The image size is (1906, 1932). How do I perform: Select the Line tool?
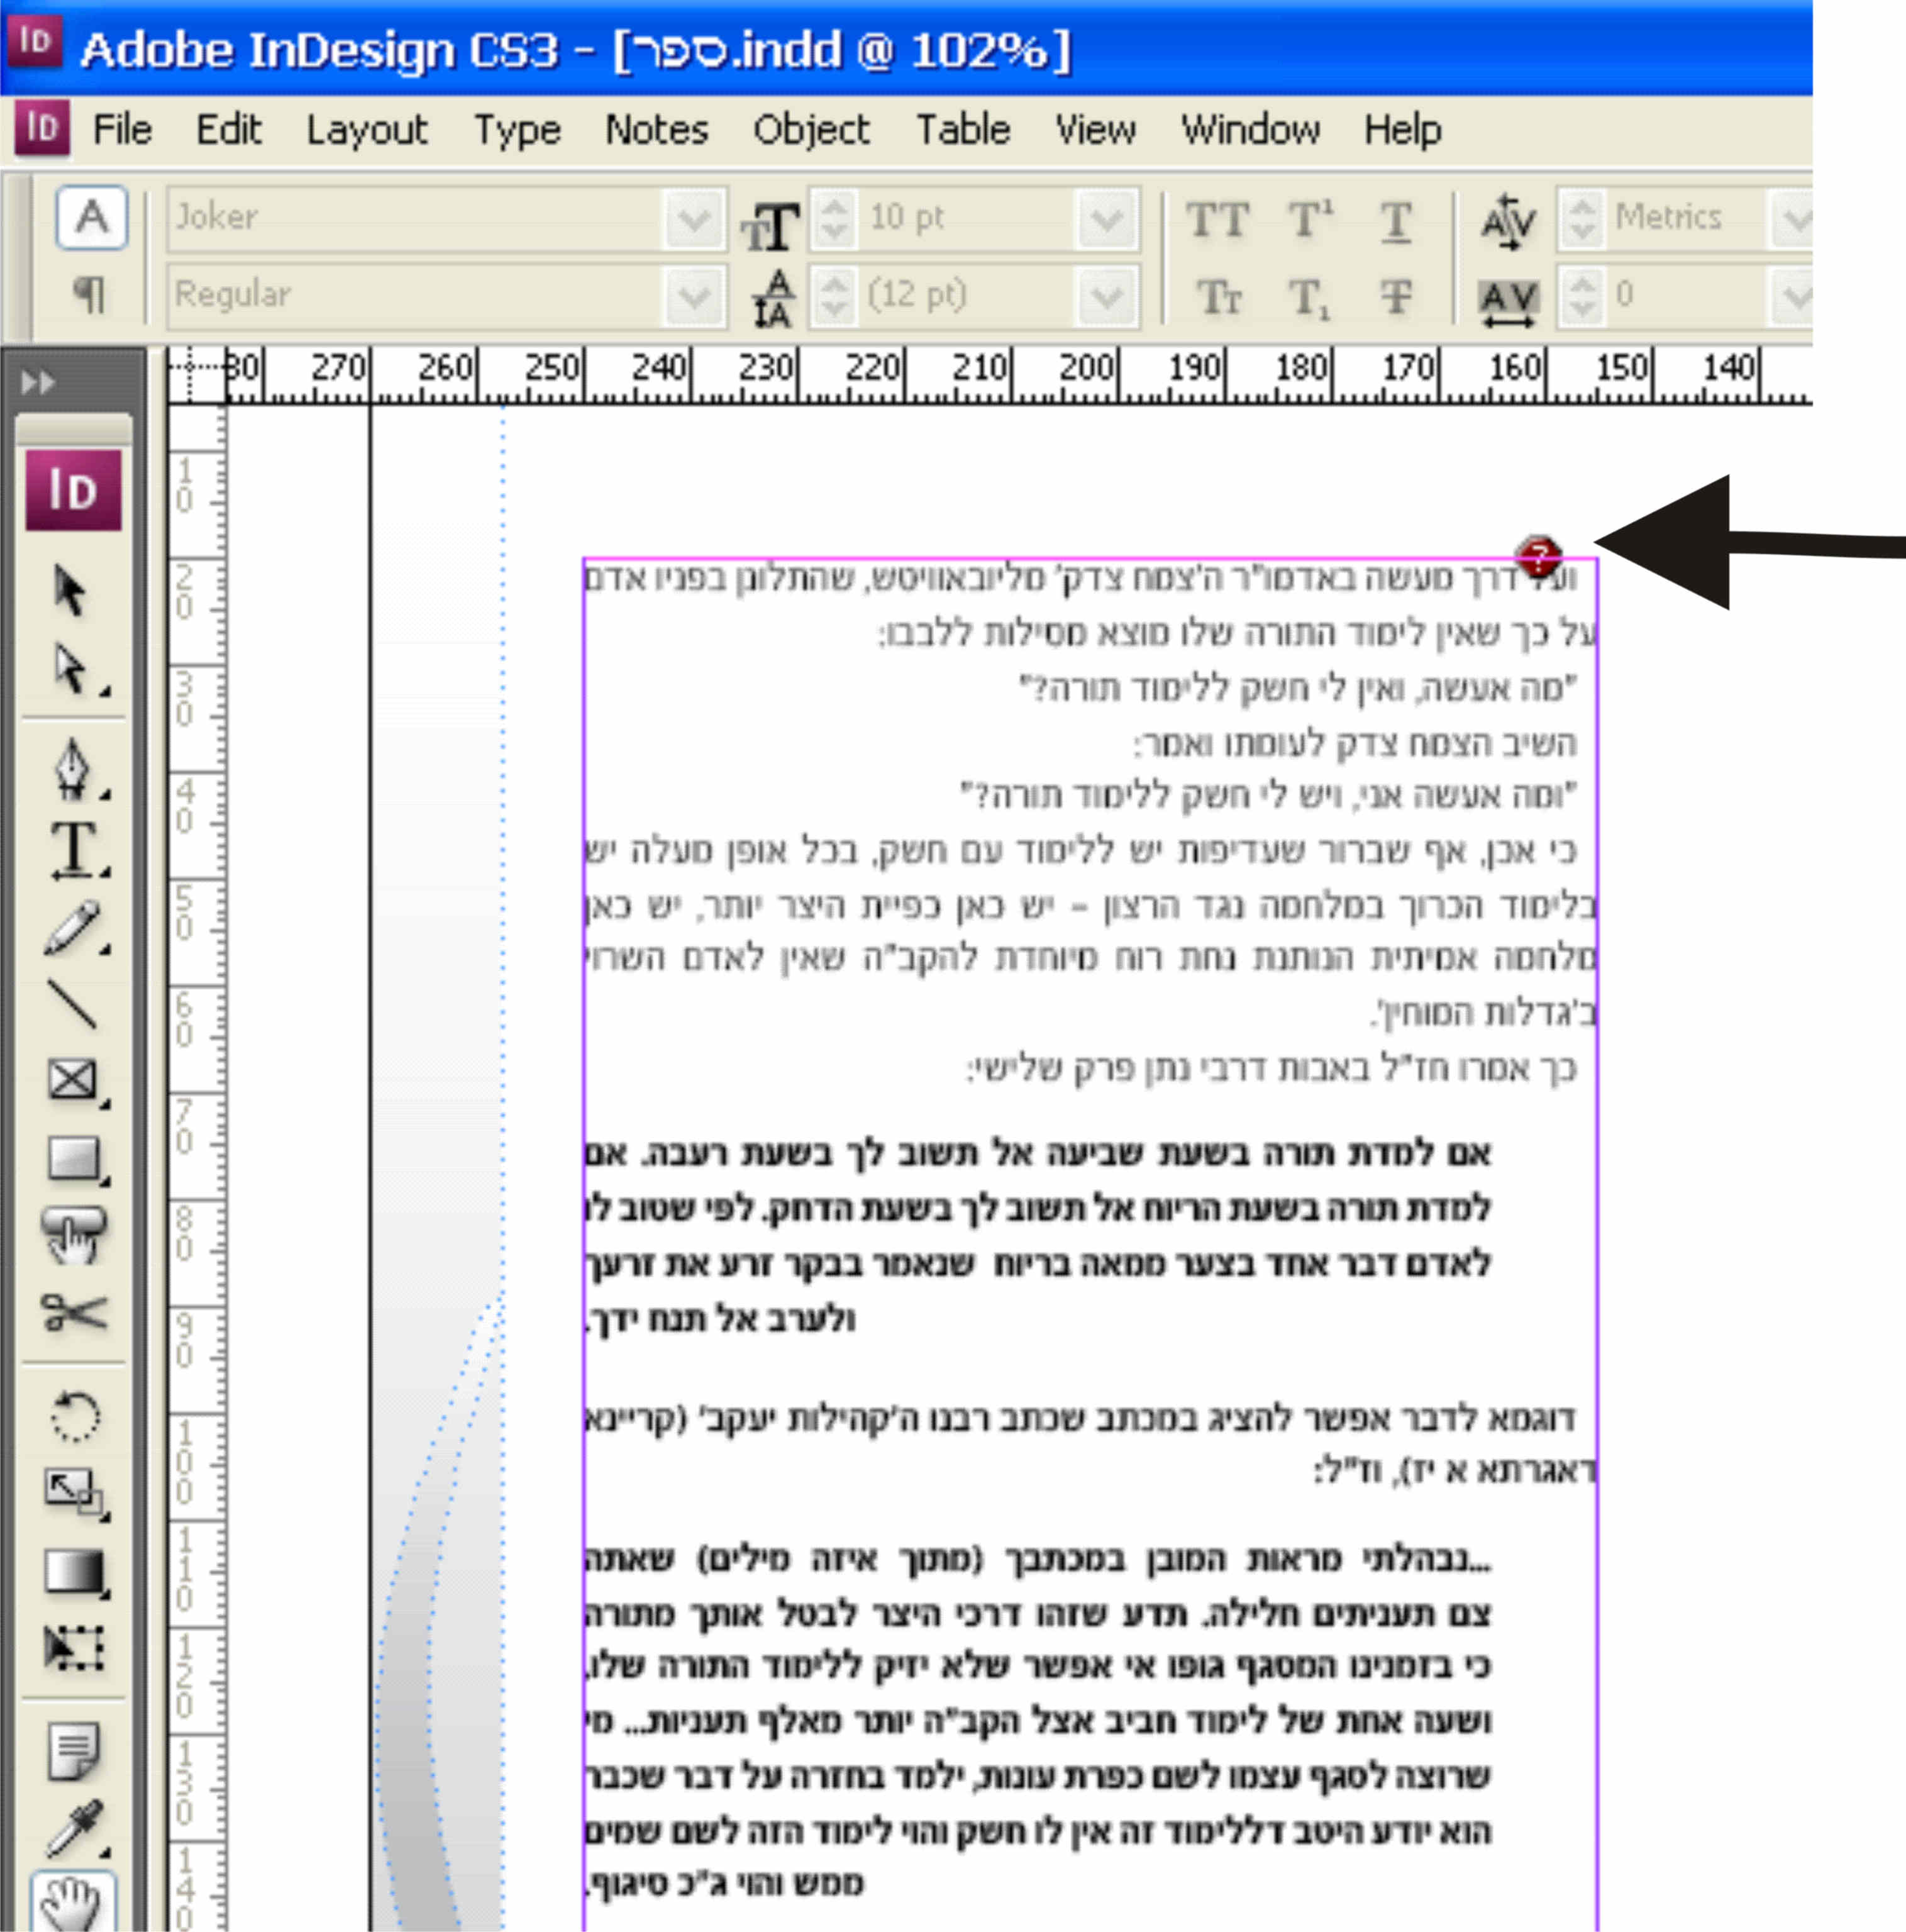72,1003
